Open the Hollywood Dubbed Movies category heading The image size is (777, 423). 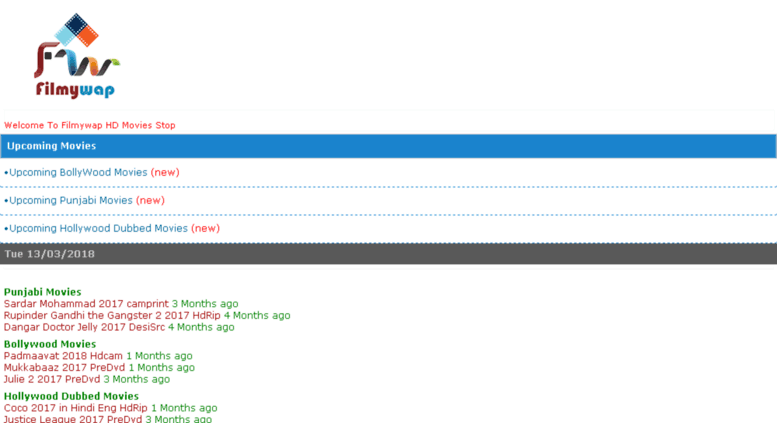[x=71, y=396]
